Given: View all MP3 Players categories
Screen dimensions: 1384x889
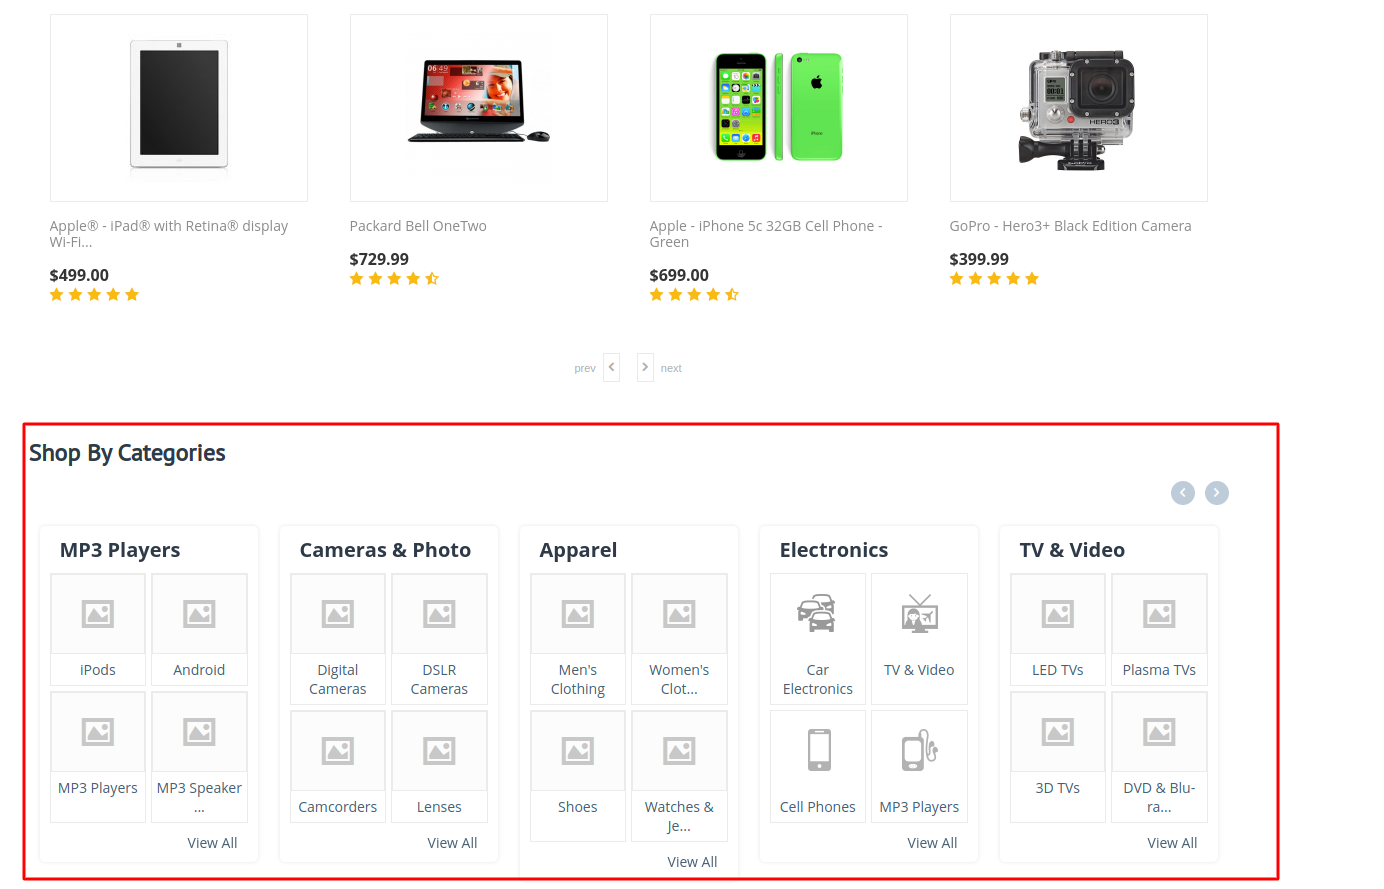Looking at the screenshot, I should [x=212, y=843].
